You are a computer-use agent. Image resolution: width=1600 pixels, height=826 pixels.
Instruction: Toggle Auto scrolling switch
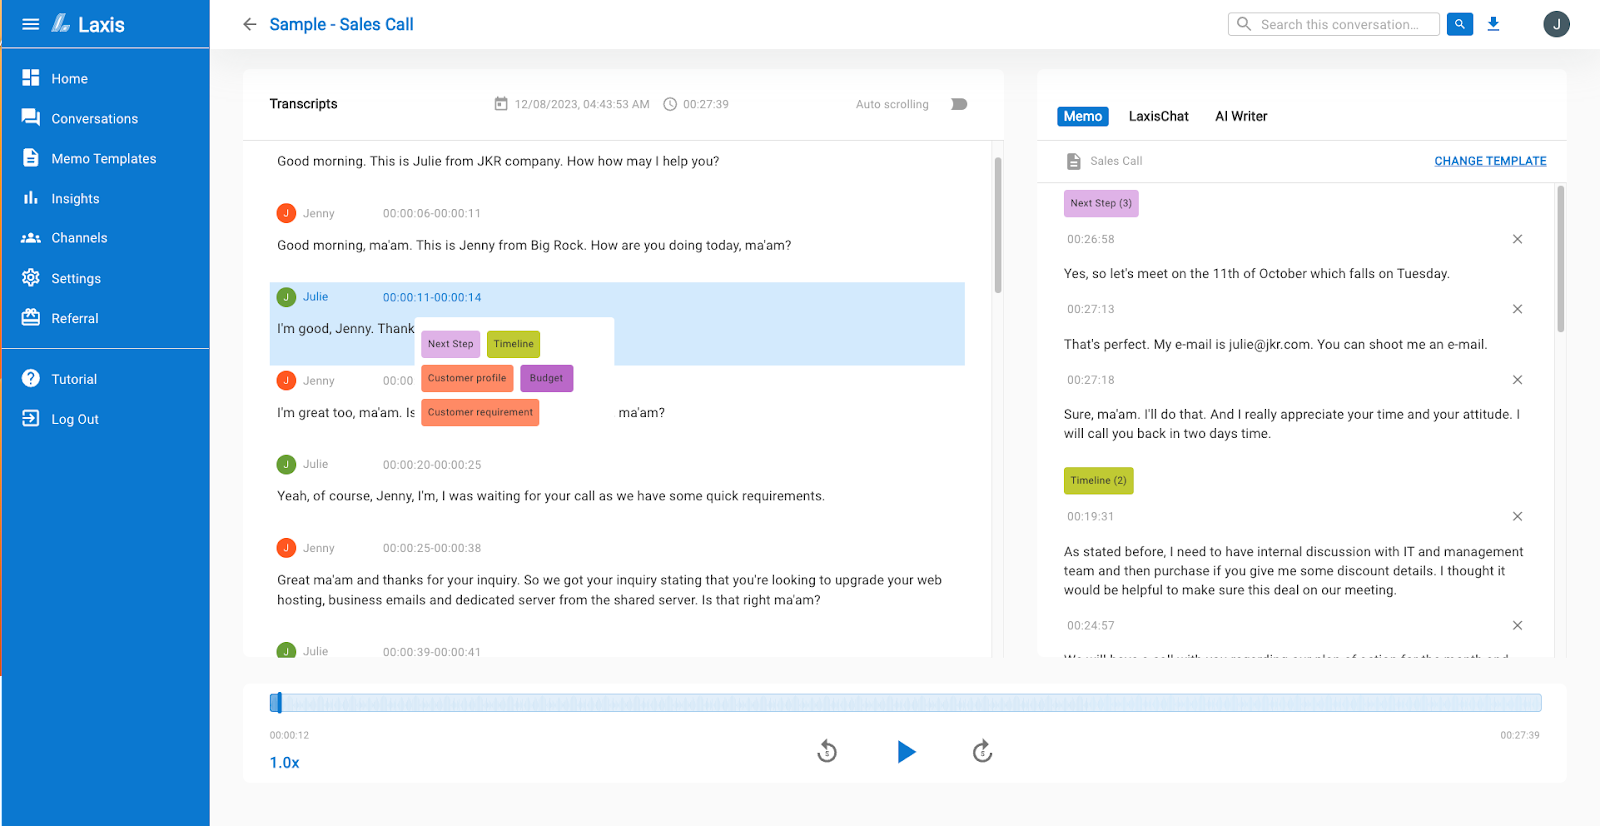click(959, 104)
